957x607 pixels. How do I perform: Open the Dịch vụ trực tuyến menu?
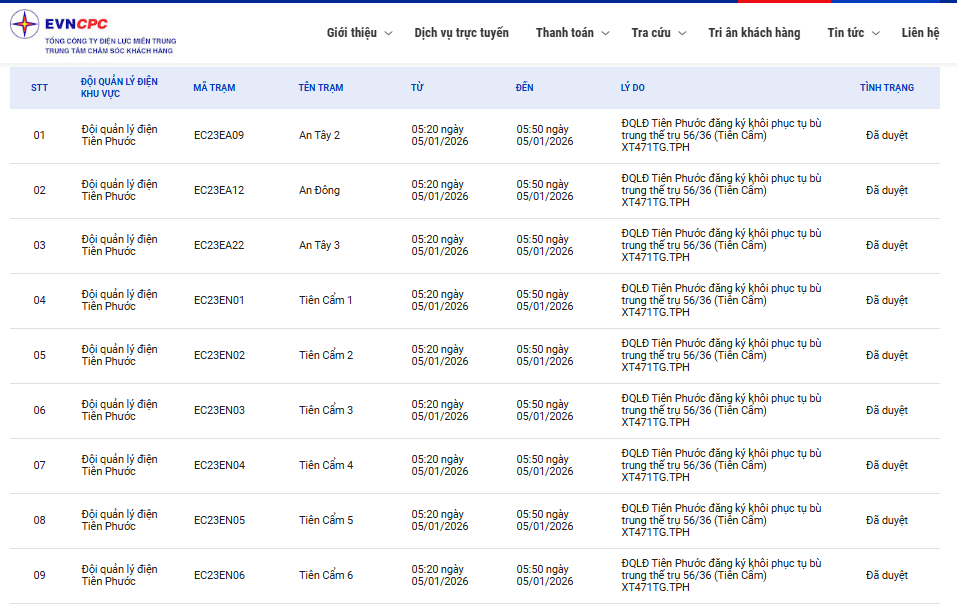tap(461, 33)
